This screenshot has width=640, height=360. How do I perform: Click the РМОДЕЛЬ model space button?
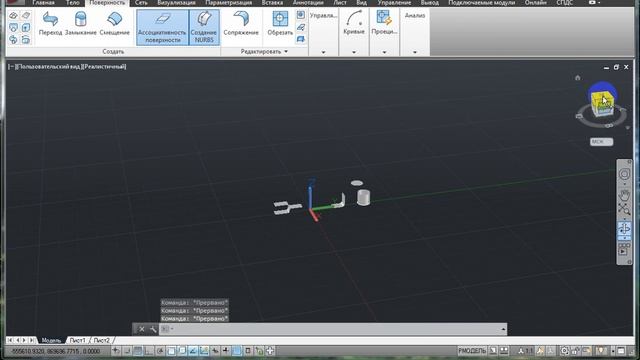click(472, 351)
